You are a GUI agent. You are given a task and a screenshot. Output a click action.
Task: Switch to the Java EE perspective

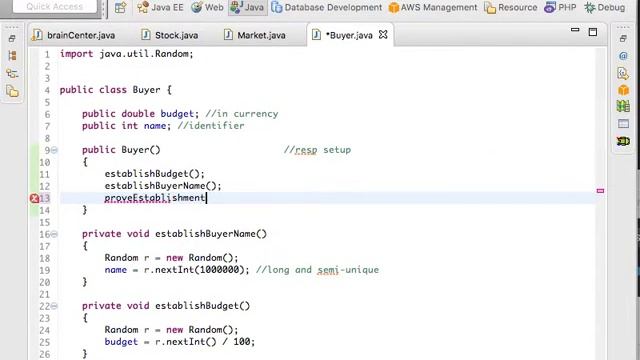point(160,7)
